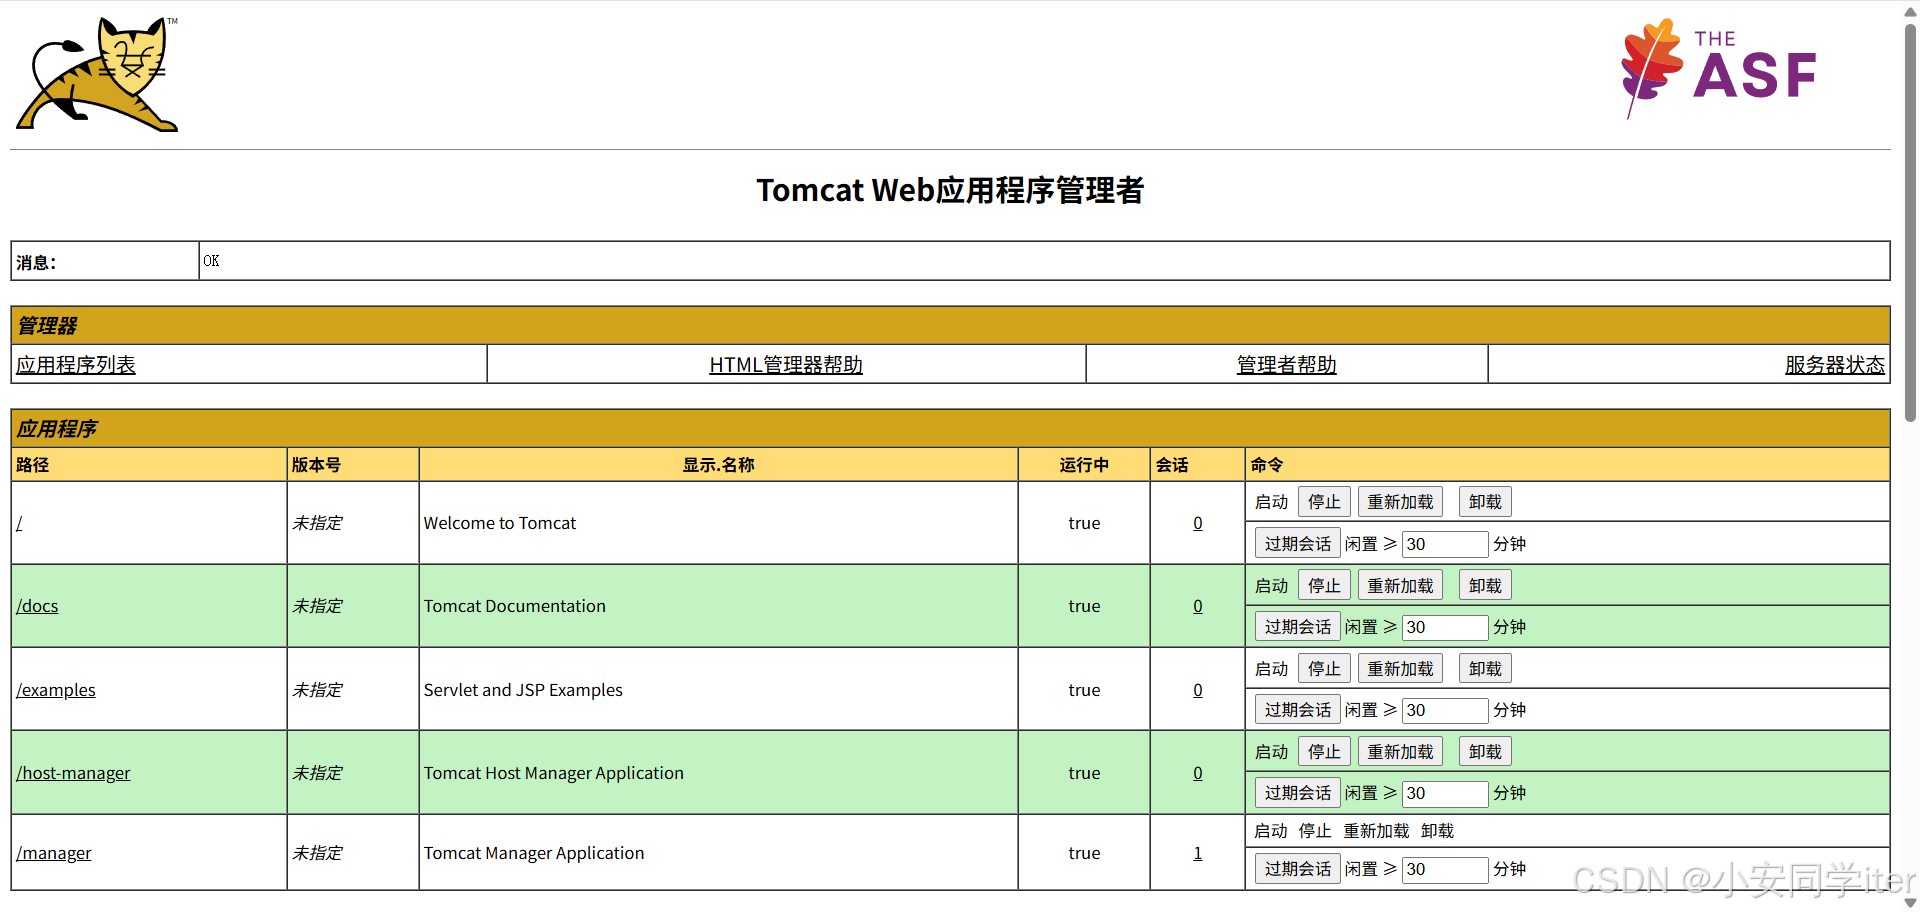Viewport: 1920px width, 912px height.
Task: Click the Tomcat cat logo
Action: [97, 74]
